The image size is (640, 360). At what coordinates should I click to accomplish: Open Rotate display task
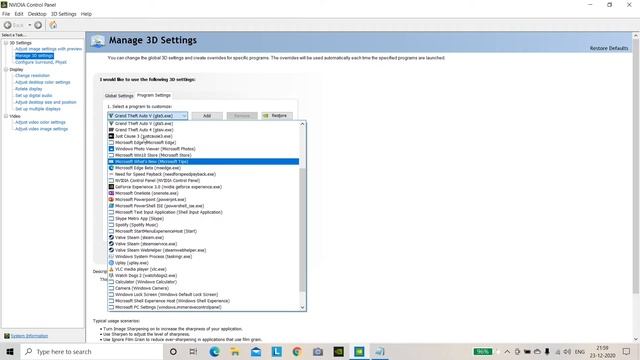tap(29, 89)
